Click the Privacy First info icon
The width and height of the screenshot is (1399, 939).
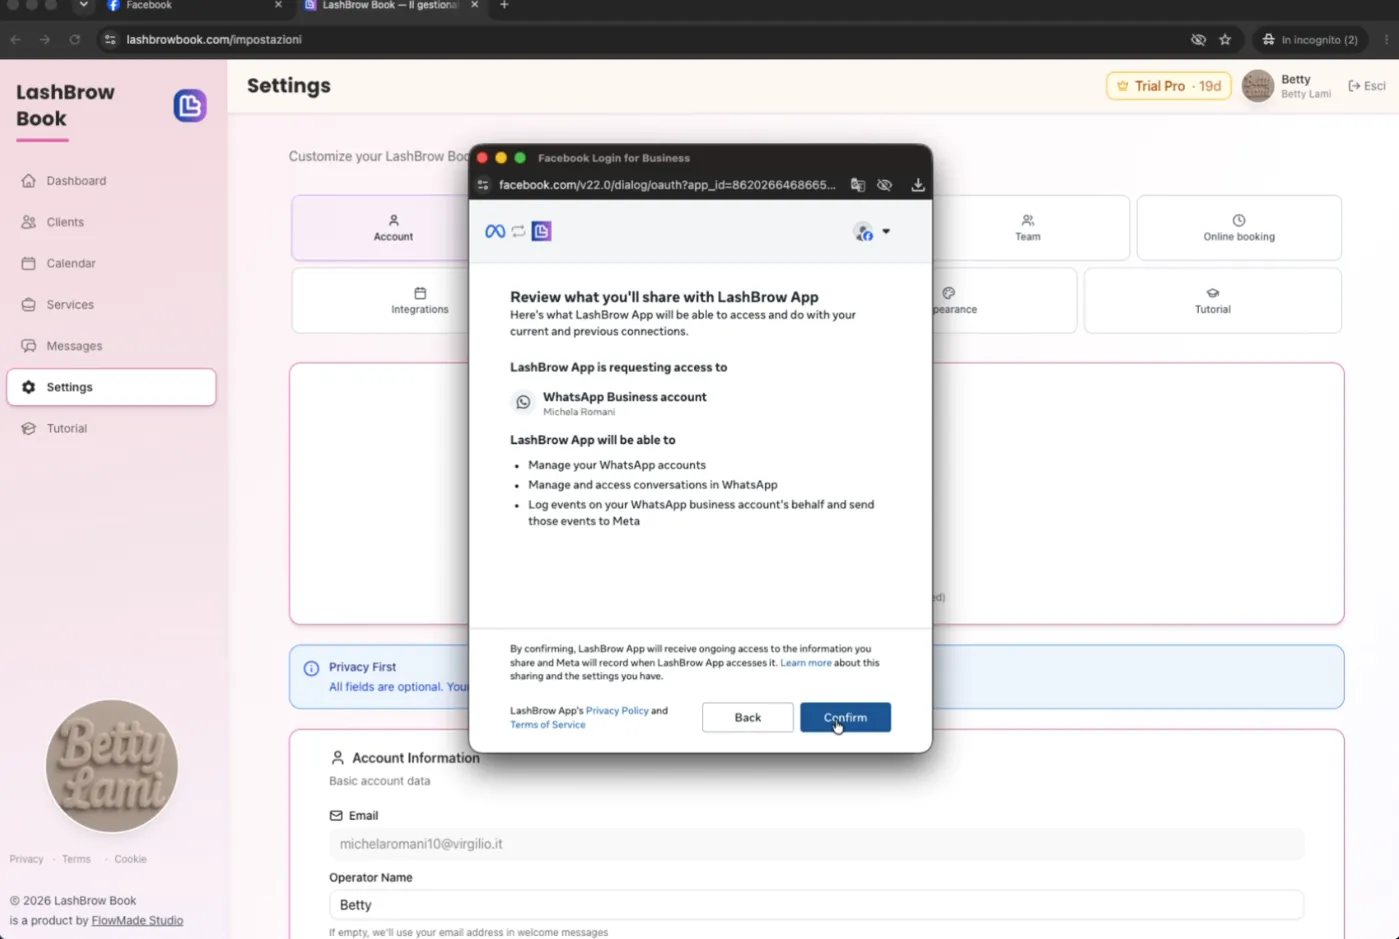pyautogui.click(x=311, y=668)
